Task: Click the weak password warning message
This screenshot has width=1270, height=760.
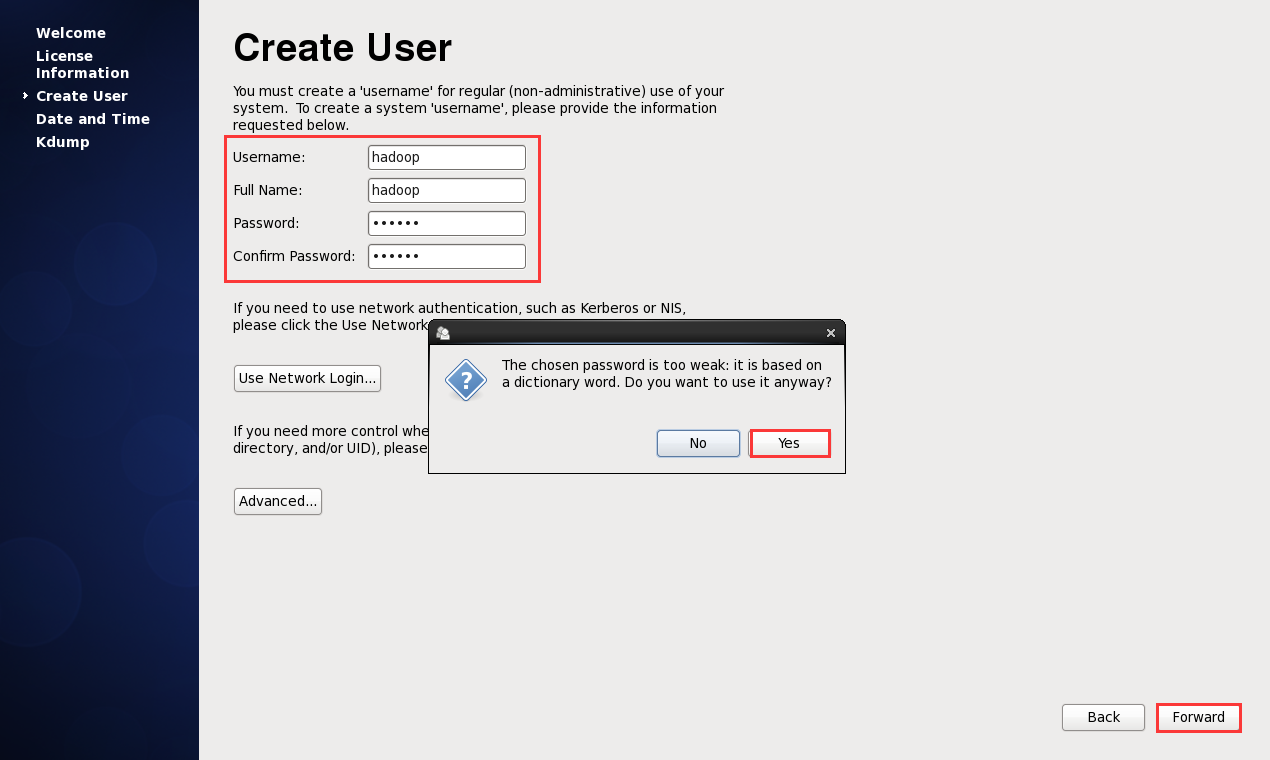Action: click(667, 373)
